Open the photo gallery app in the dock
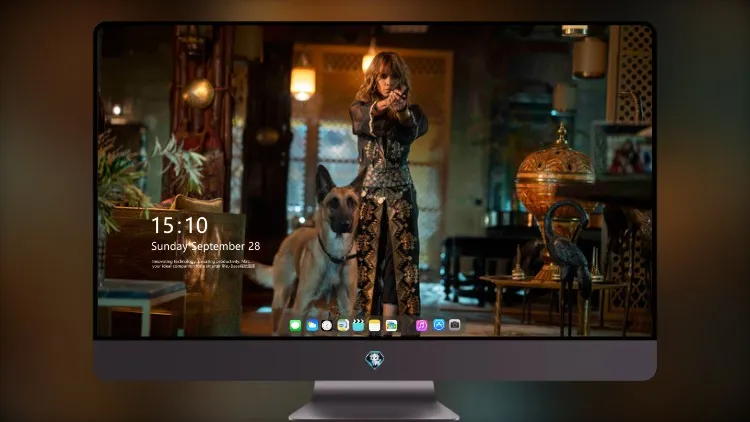The width and height of the screenshot is (750, 422). point(391,326)
